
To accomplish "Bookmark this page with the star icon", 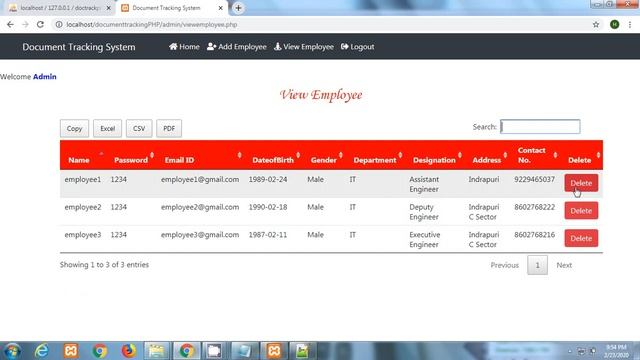I will pyautogui.click(x=596, y=24).
